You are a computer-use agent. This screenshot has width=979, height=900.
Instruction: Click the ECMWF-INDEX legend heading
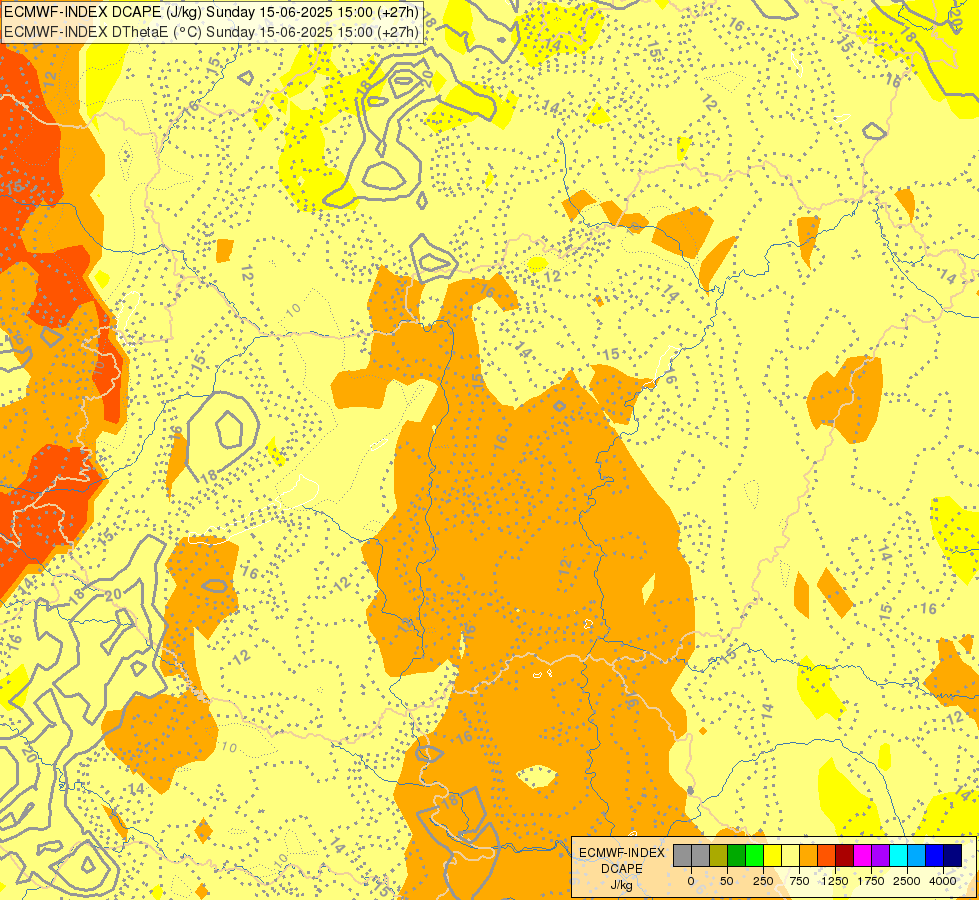(x=622, y=853)
